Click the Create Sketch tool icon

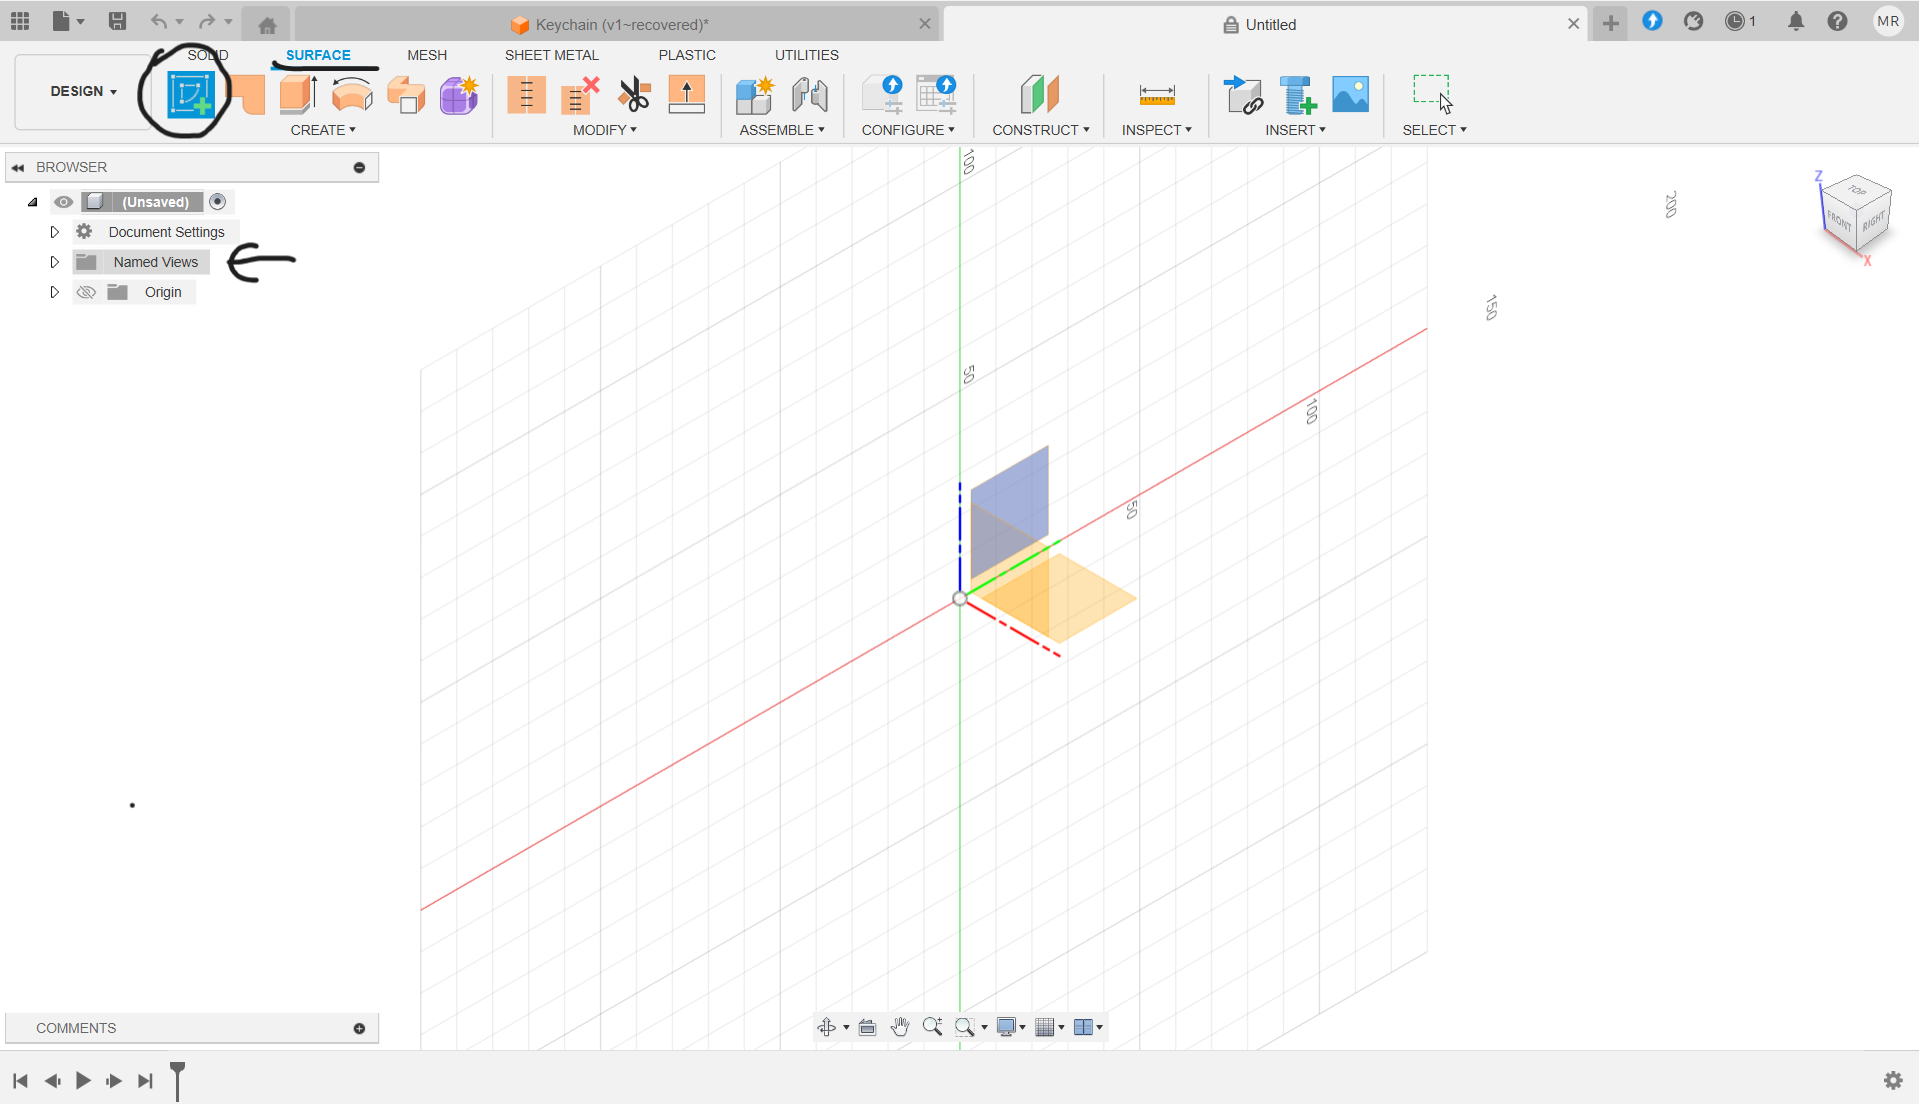[190, 95]
